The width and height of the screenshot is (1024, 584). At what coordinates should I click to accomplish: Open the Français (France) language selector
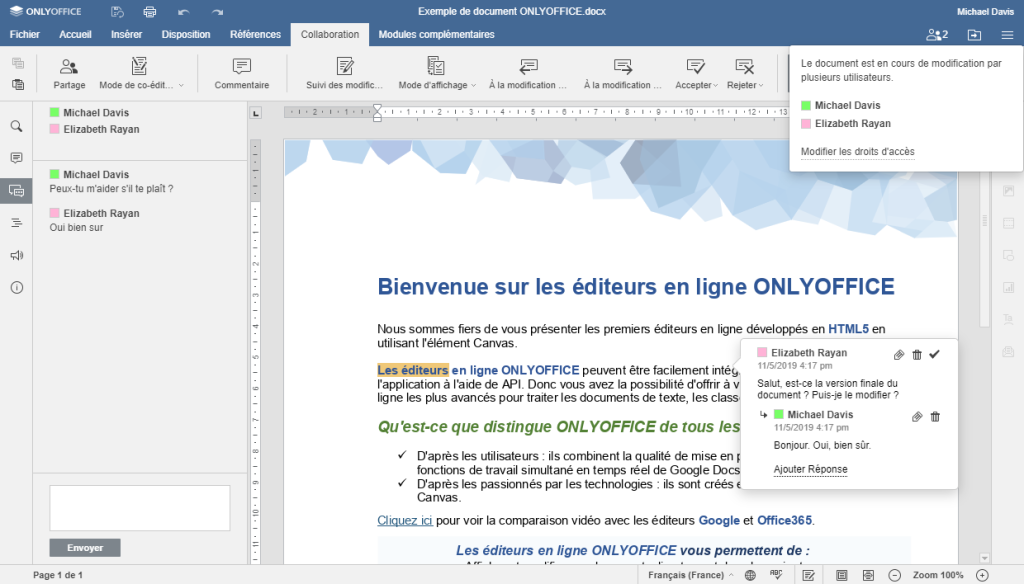pos(690,575)
